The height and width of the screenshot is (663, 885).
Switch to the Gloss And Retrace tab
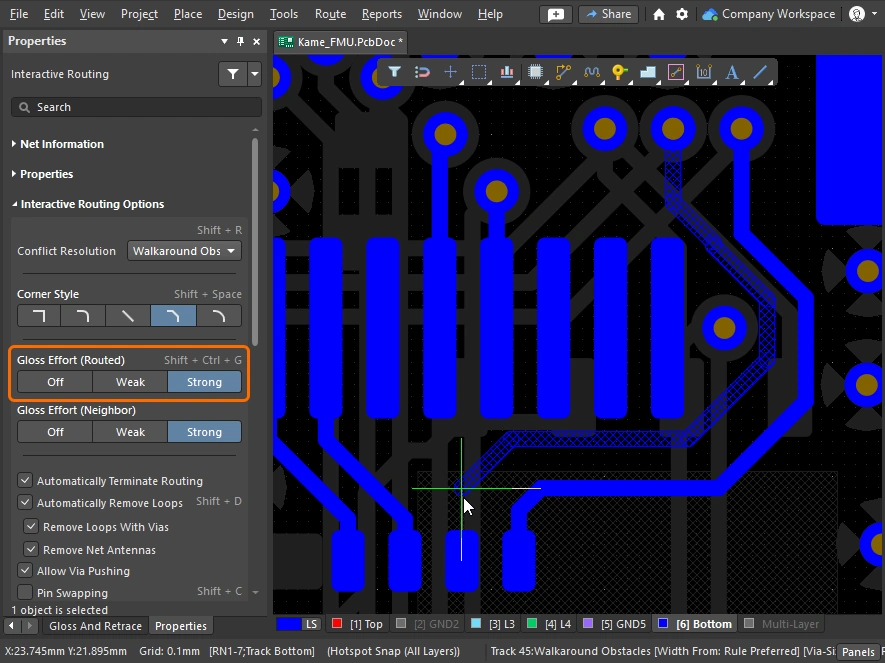pyautogui.click(x=95, y=626)
